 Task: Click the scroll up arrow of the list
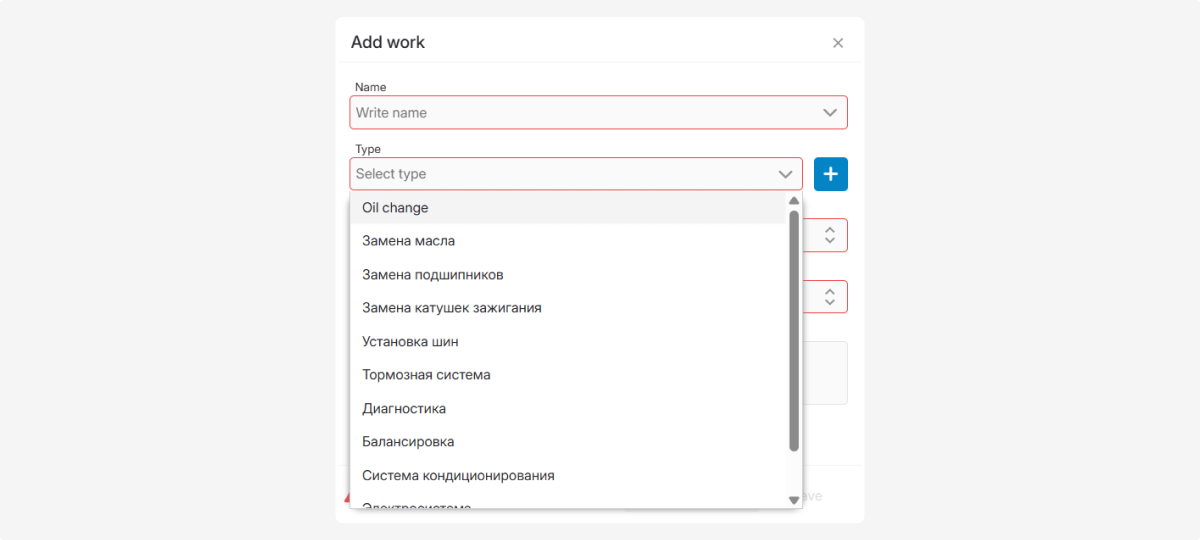point(794,200)
